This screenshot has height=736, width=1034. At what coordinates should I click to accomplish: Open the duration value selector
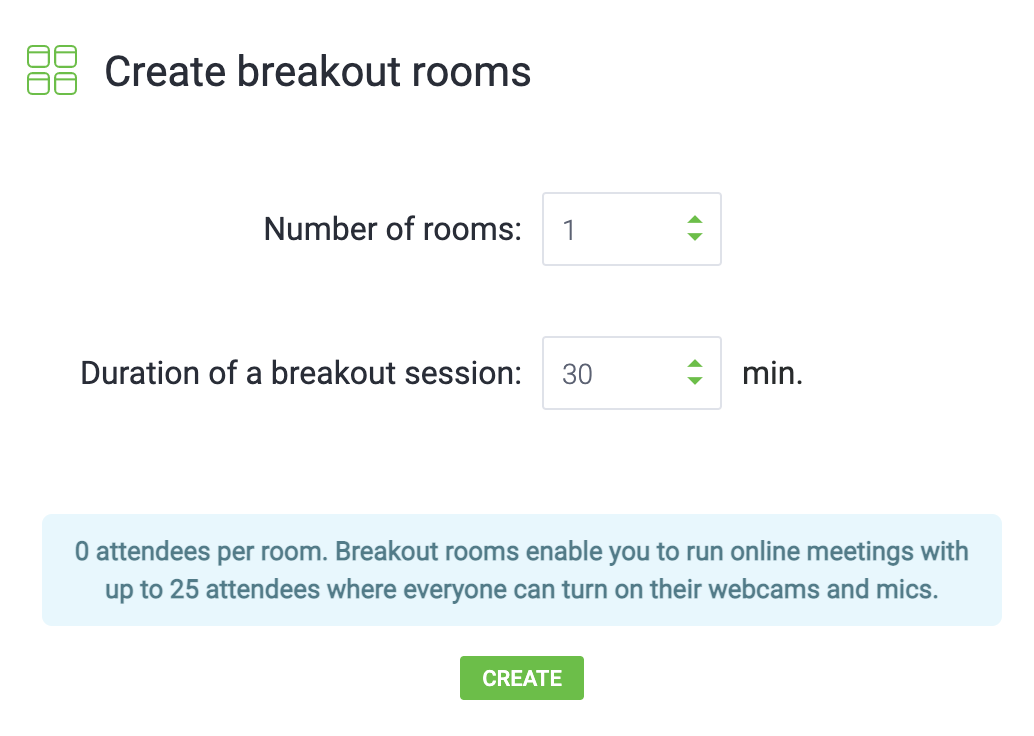620,373
